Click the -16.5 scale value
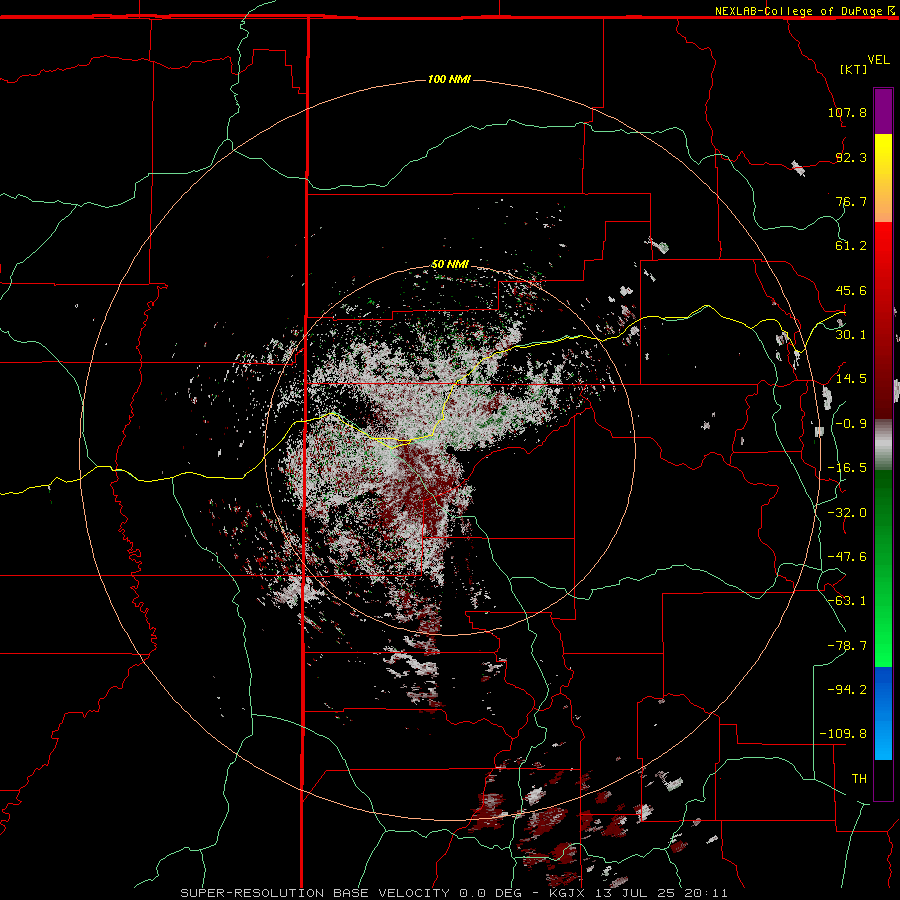 pyautogui.click(x=847, y=468)
